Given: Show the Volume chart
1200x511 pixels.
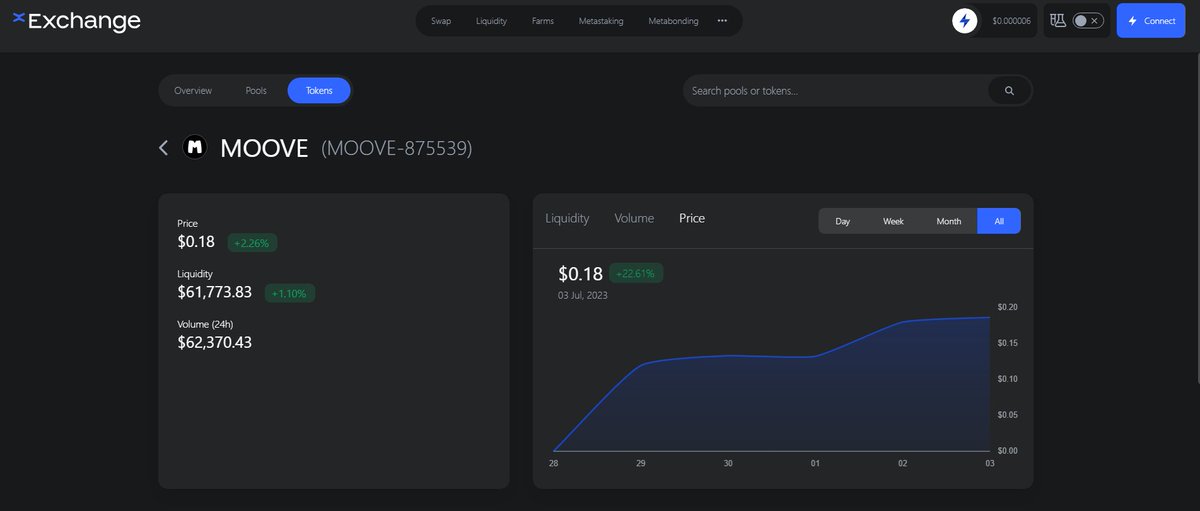Looking at the screenshot, I should point(634,218).
